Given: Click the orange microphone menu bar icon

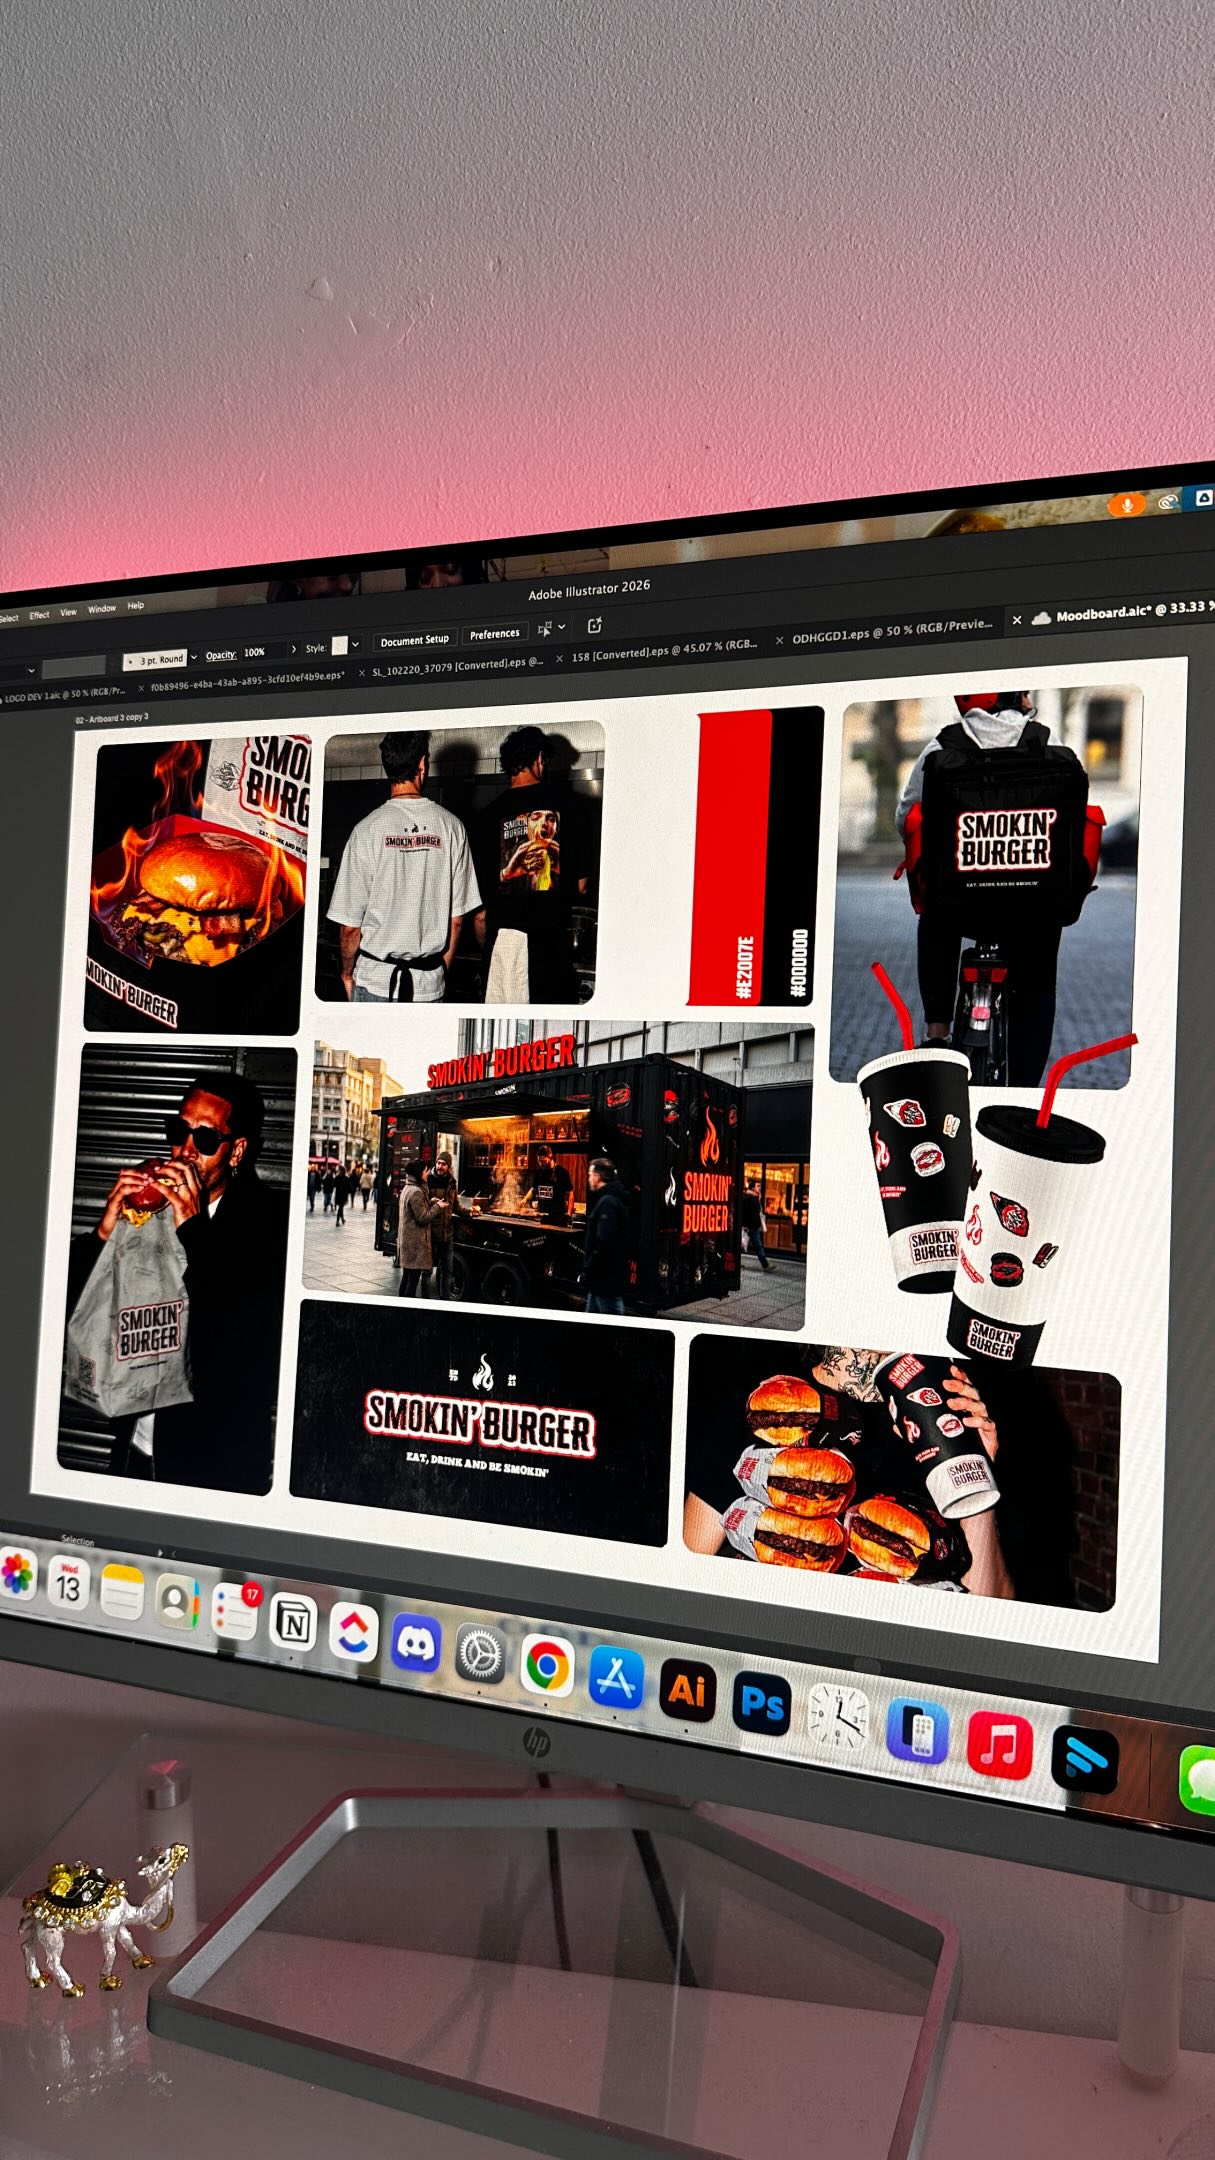Looking at the screenshot, I should (1126, 505).
